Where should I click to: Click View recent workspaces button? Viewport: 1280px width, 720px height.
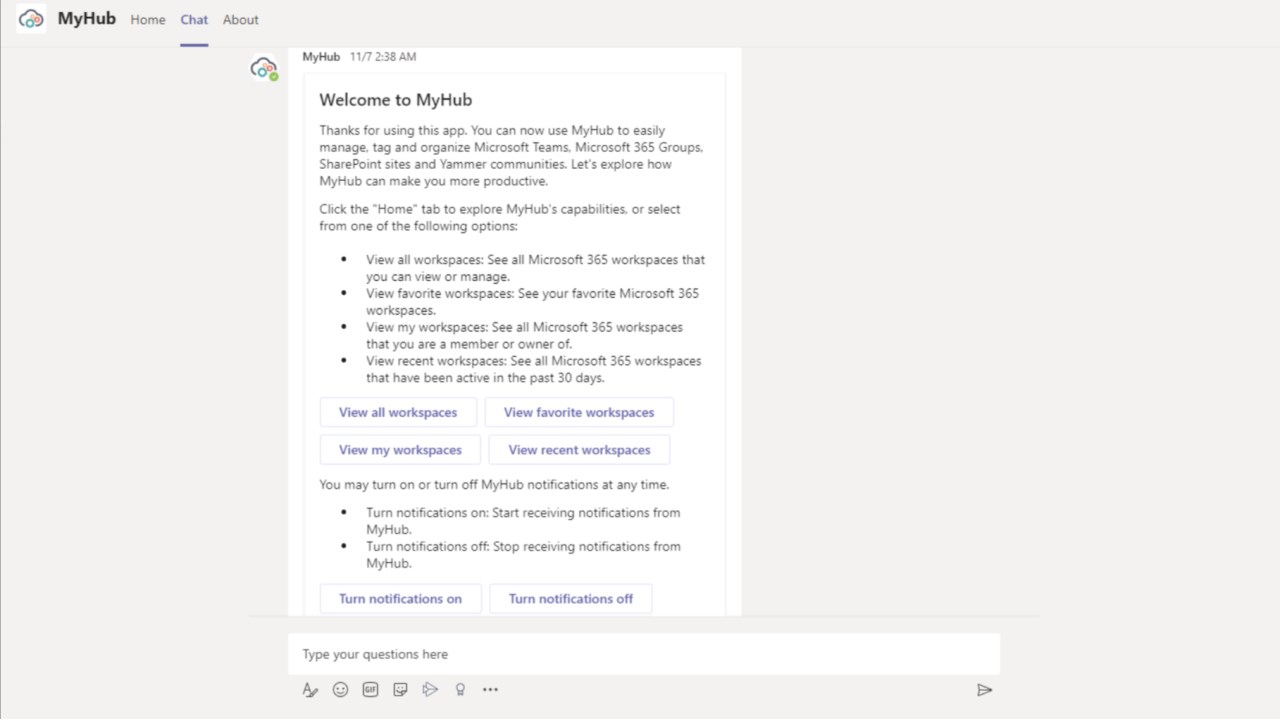(579, 450)
